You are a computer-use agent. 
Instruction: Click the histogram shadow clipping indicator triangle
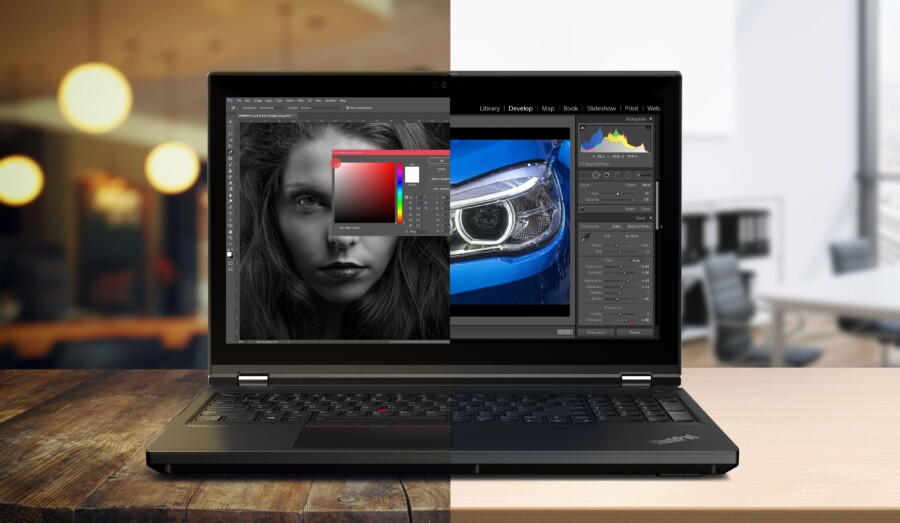pyautogui.click(x=583, y=128)
